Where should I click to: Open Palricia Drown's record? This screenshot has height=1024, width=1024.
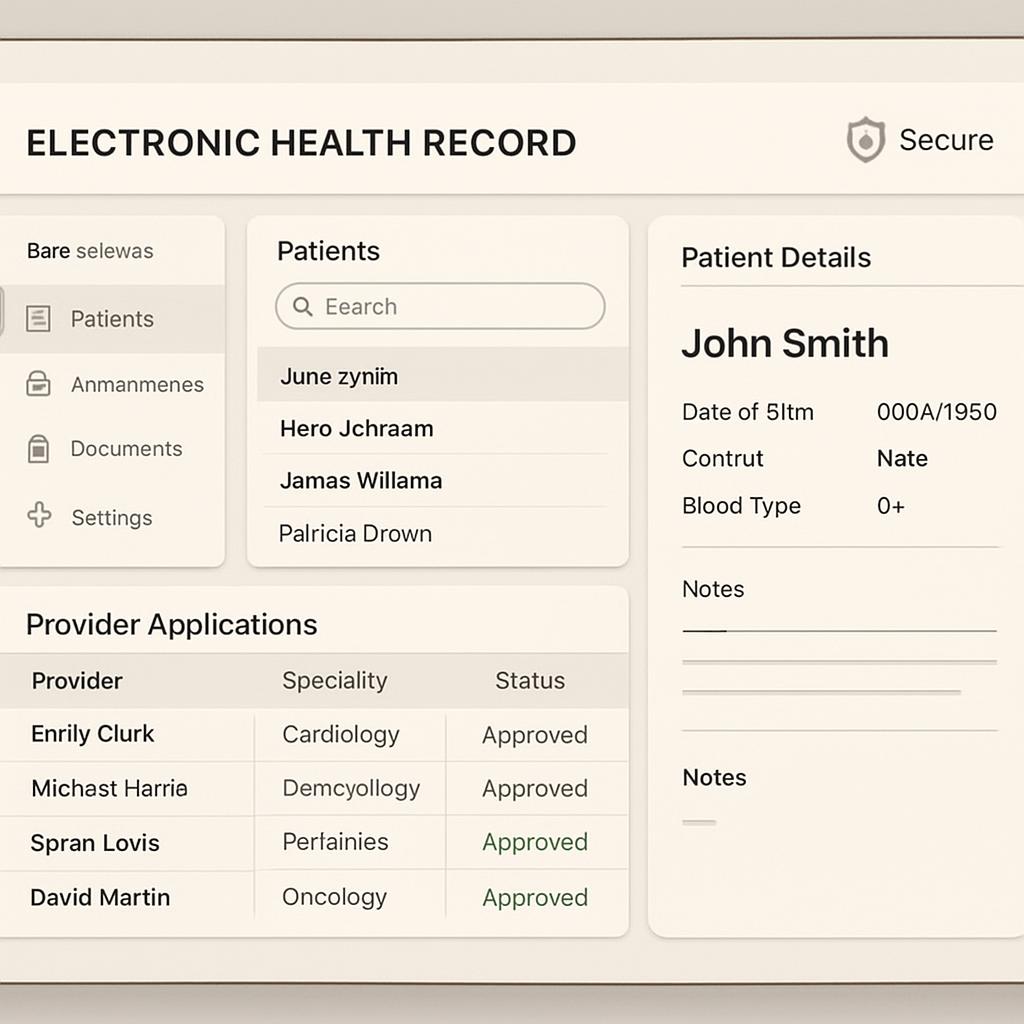(355, 533)
